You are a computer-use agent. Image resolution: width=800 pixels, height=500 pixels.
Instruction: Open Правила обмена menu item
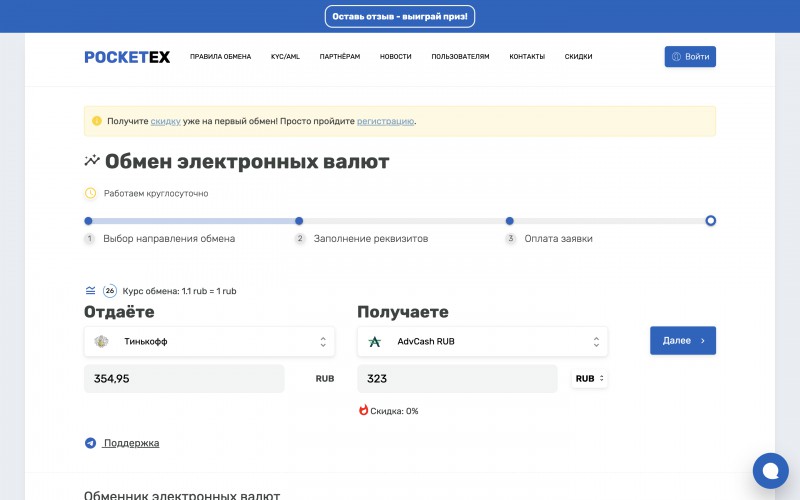click(220, 57)
